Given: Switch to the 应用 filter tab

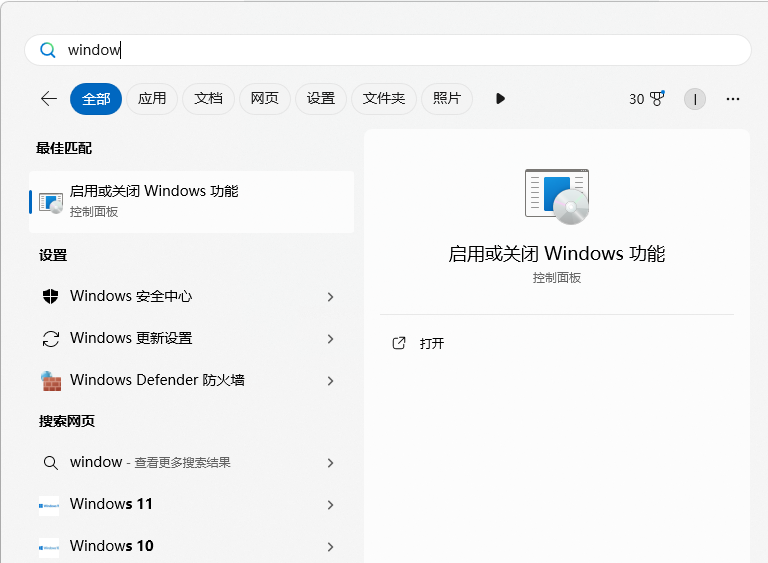Looking at the screenshot, I should coord(152,99).
